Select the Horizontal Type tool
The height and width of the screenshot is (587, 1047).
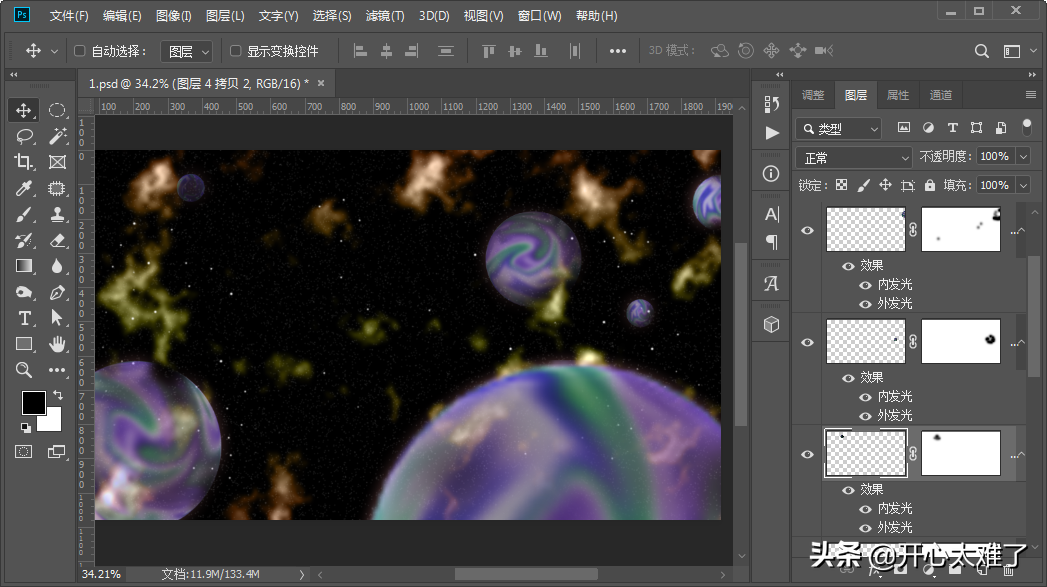(x=24, y=318)
